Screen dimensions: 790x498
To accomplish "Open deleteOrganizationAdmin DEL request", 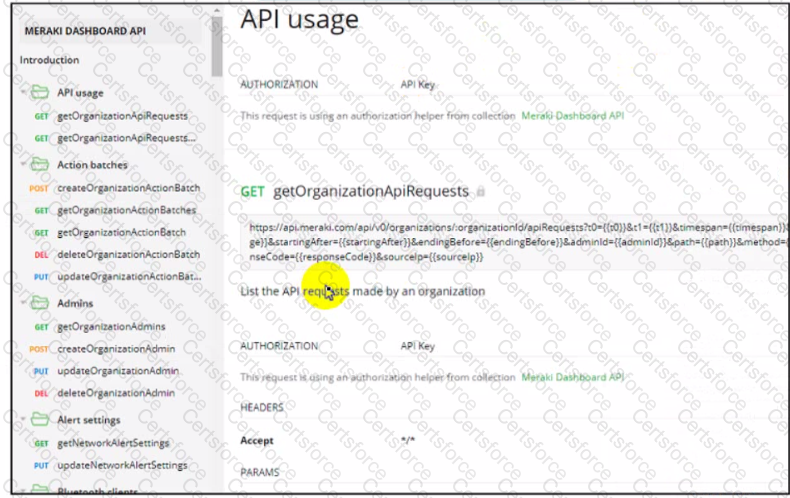I will 116,393.
